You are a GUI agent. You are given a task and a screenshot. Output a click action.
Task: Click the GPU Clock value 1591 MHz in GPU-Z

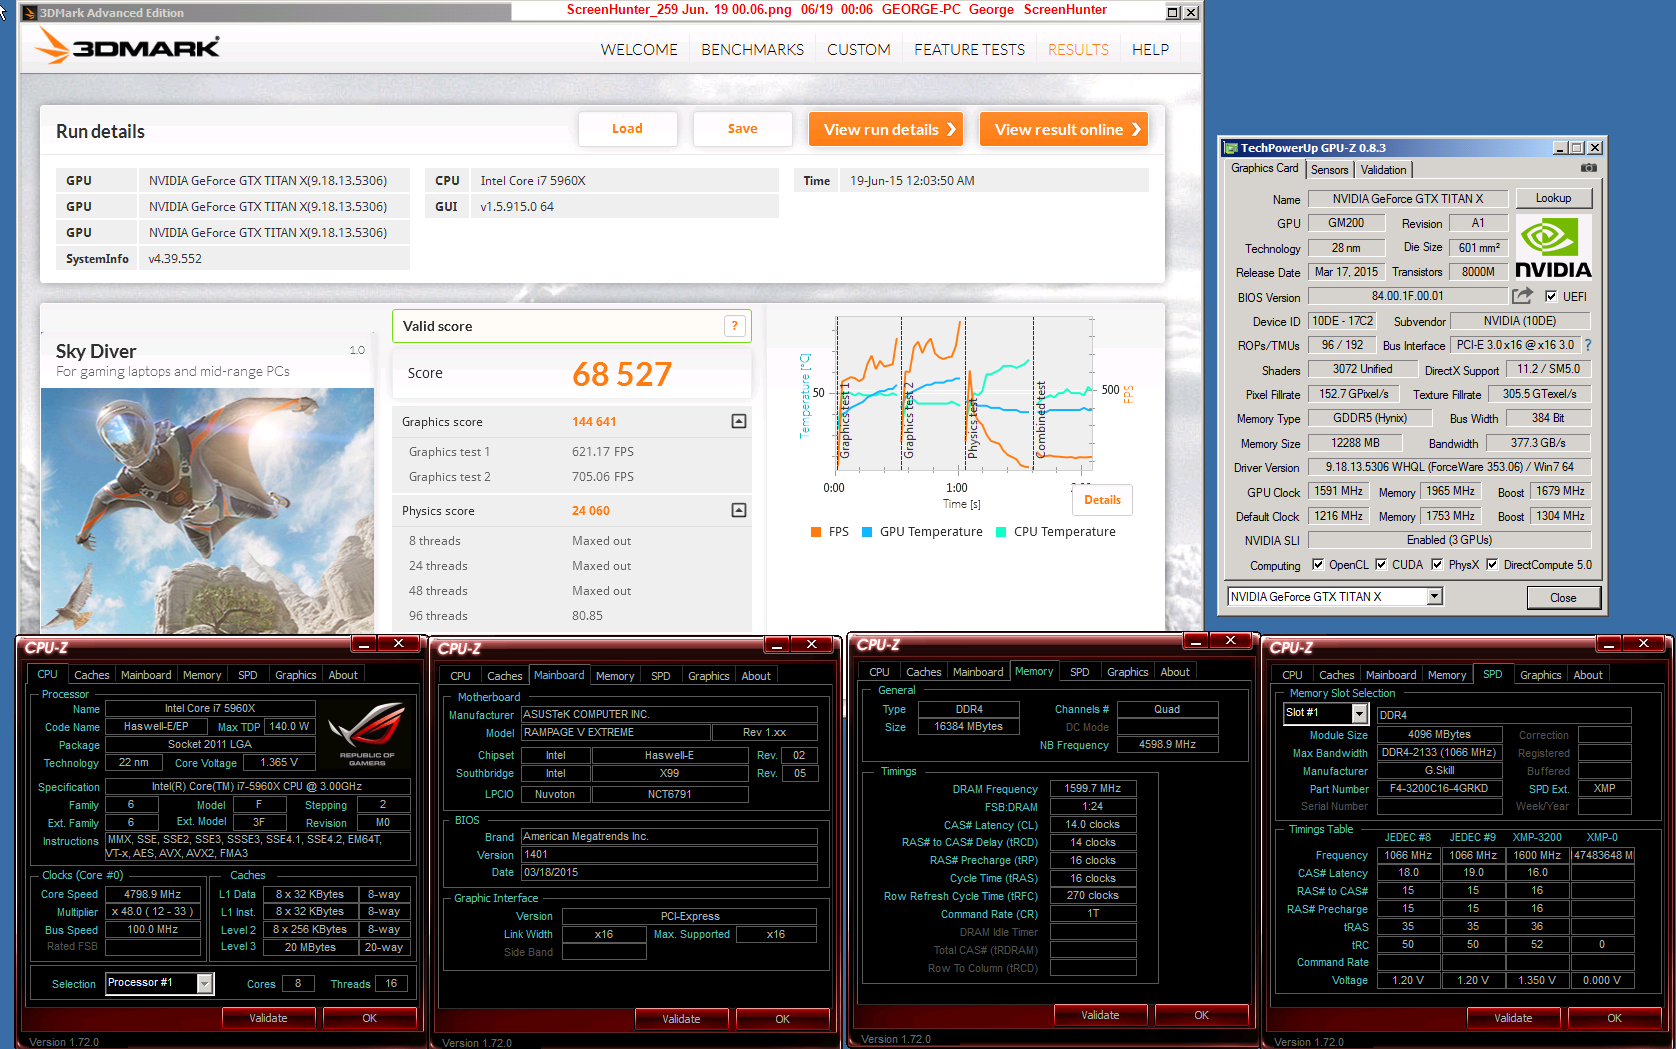pyautogui.click(x=1338, y=491)
